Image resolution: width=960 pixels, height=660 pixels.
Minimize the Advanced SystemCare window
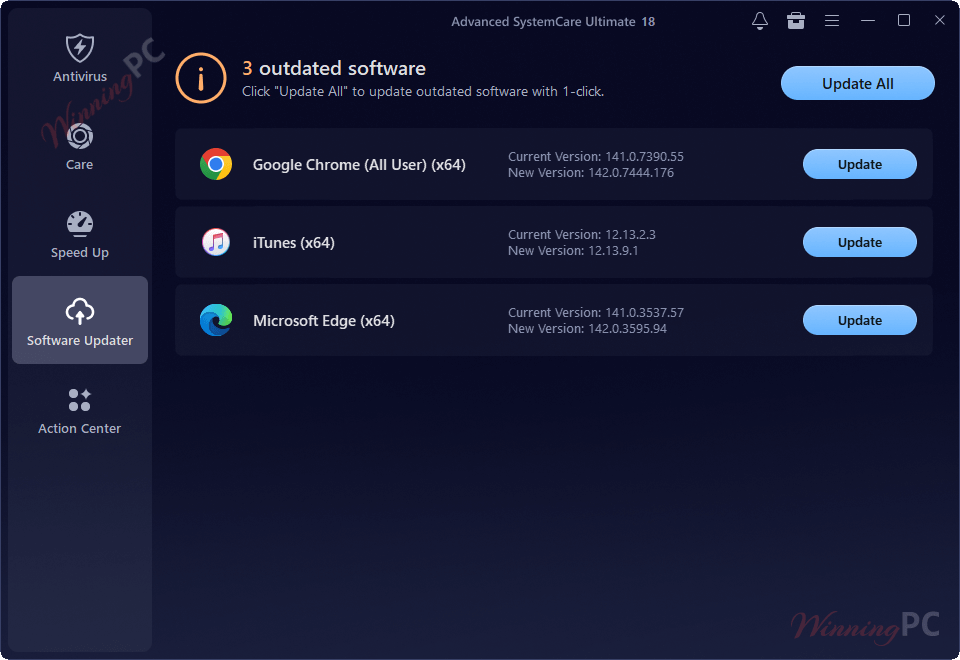click(868, 21)
